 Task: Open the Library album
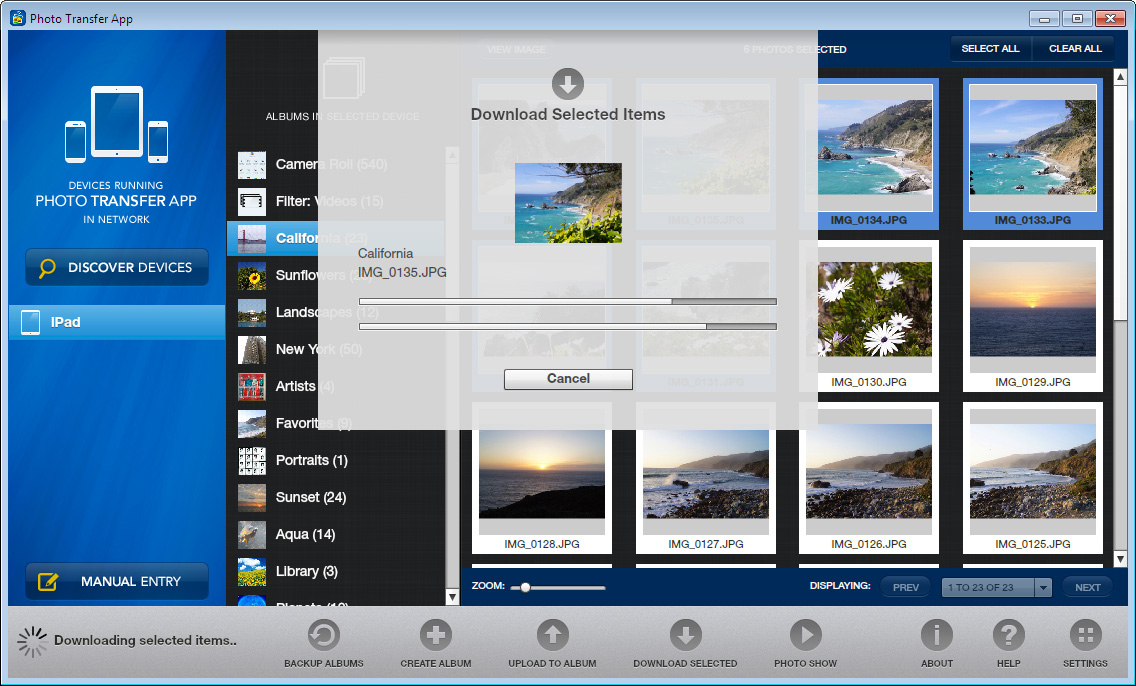point(337,571)
